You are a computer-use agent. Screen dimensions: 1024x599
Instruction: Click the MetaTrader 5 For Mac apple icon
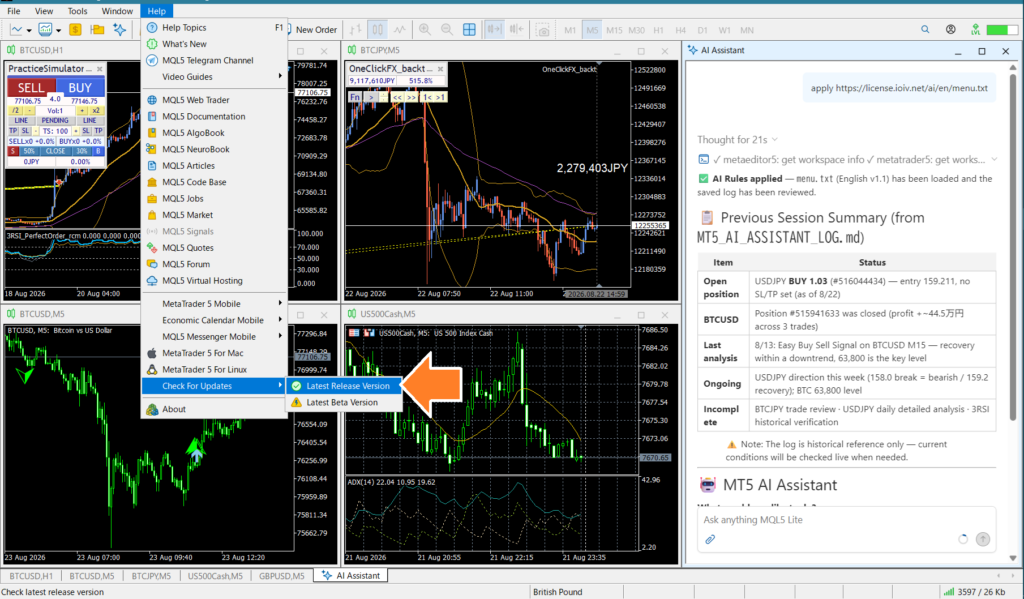tap(152, 353)
